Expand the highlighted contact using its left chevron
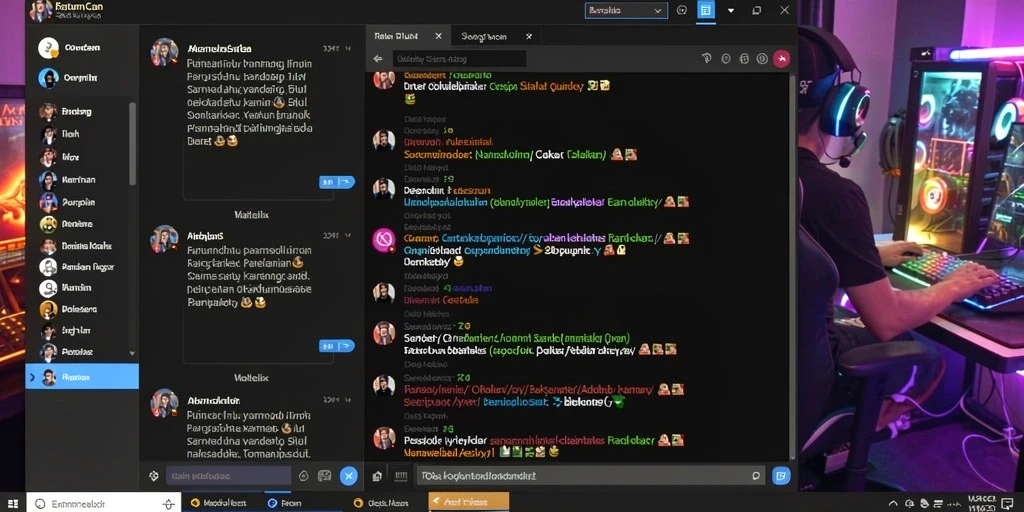 (33, 377)
